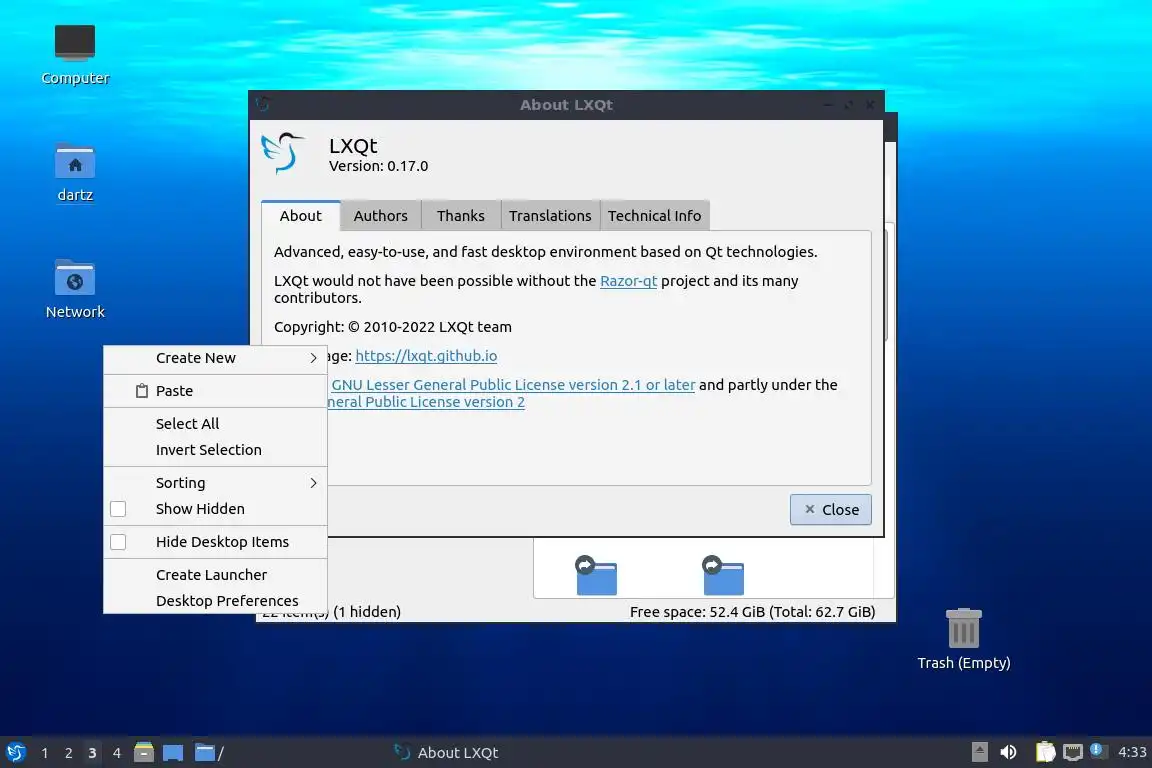Click the About LXQt window menu icon

click(x=263, y=104)
